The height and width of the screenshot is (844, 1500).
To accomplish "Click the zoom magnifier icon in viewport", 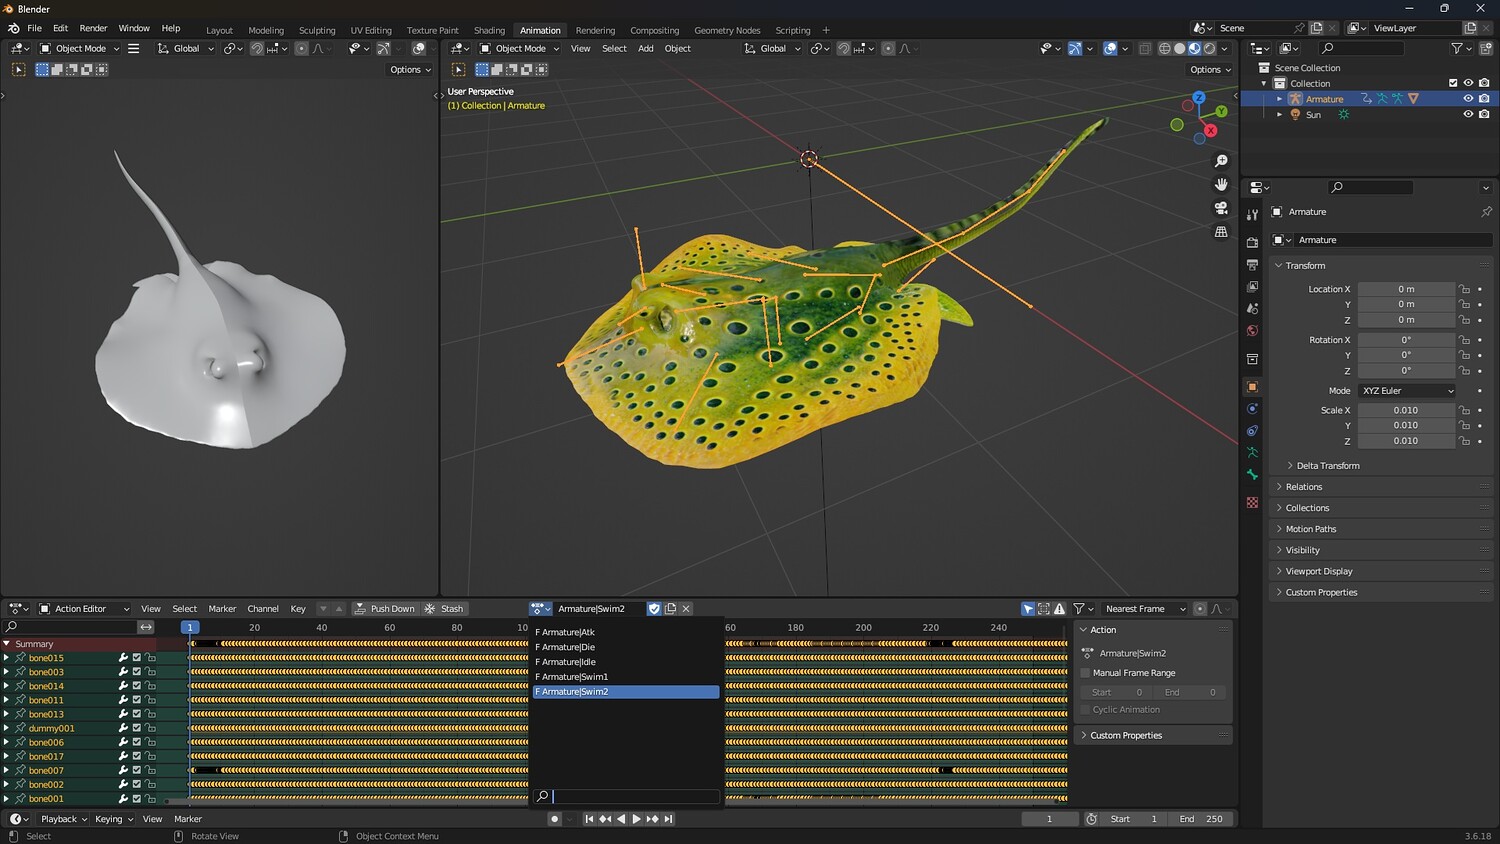I will click(x=1221, y=161).
